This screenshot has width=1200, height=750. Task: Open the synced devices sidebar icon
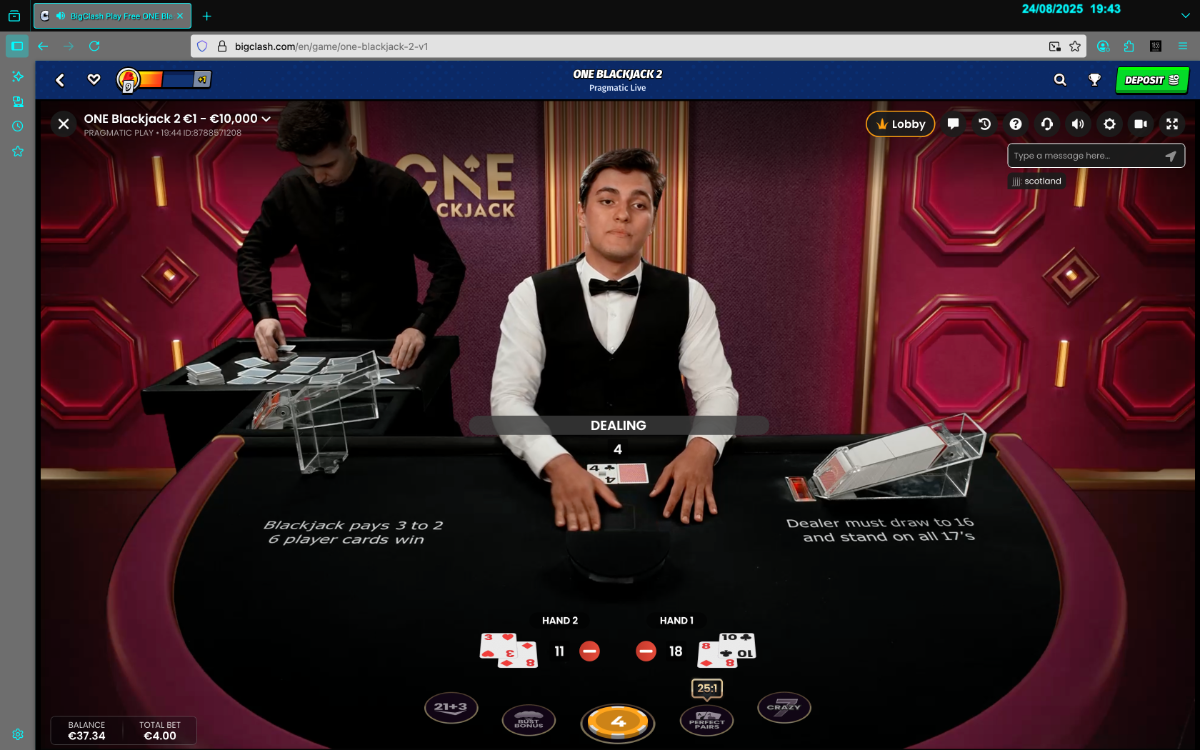click(17, 101)
